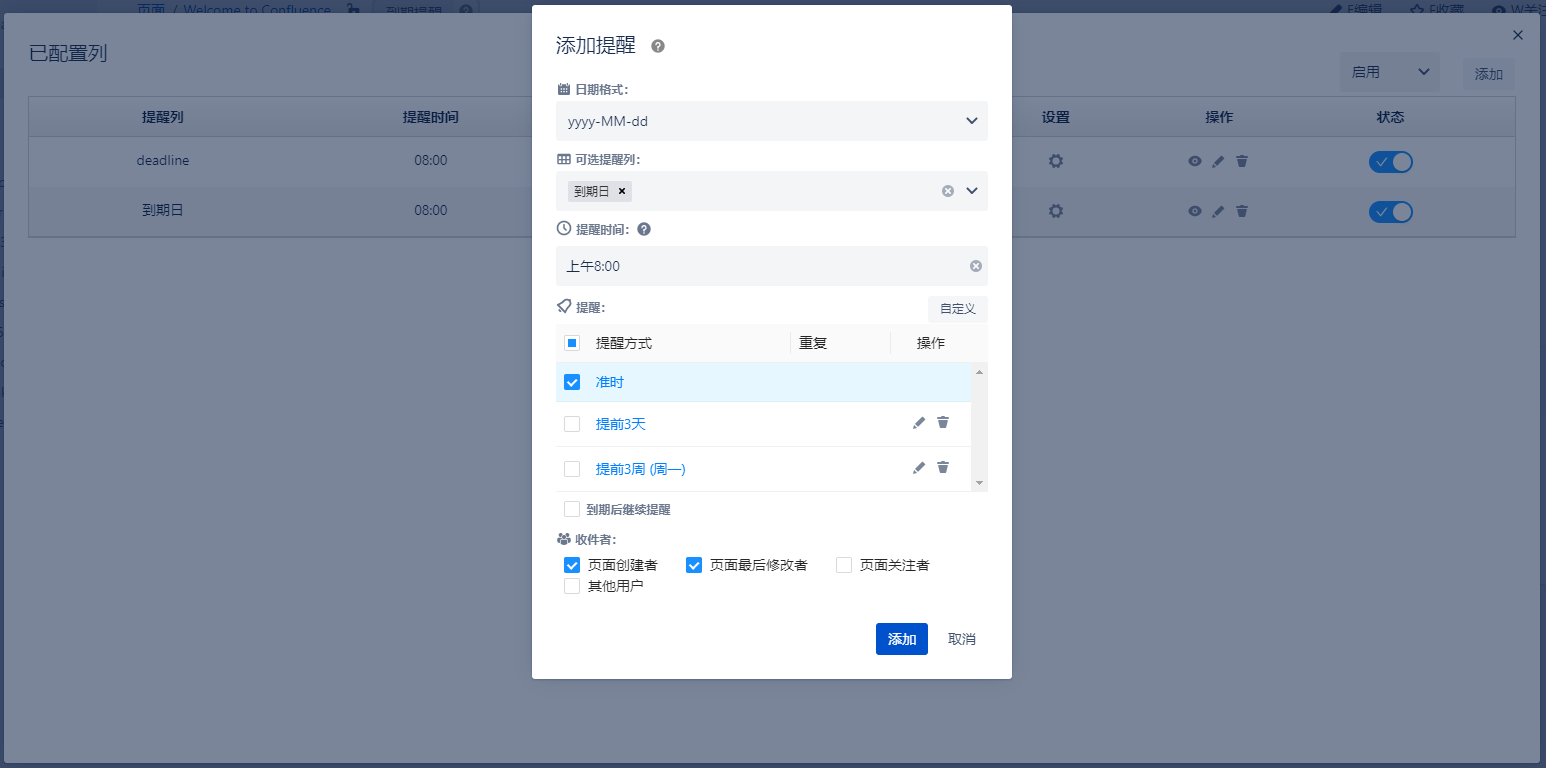1546x768 pixels.
Task: Click the help icon next to 提醒时间
Action: pos(644,229)
